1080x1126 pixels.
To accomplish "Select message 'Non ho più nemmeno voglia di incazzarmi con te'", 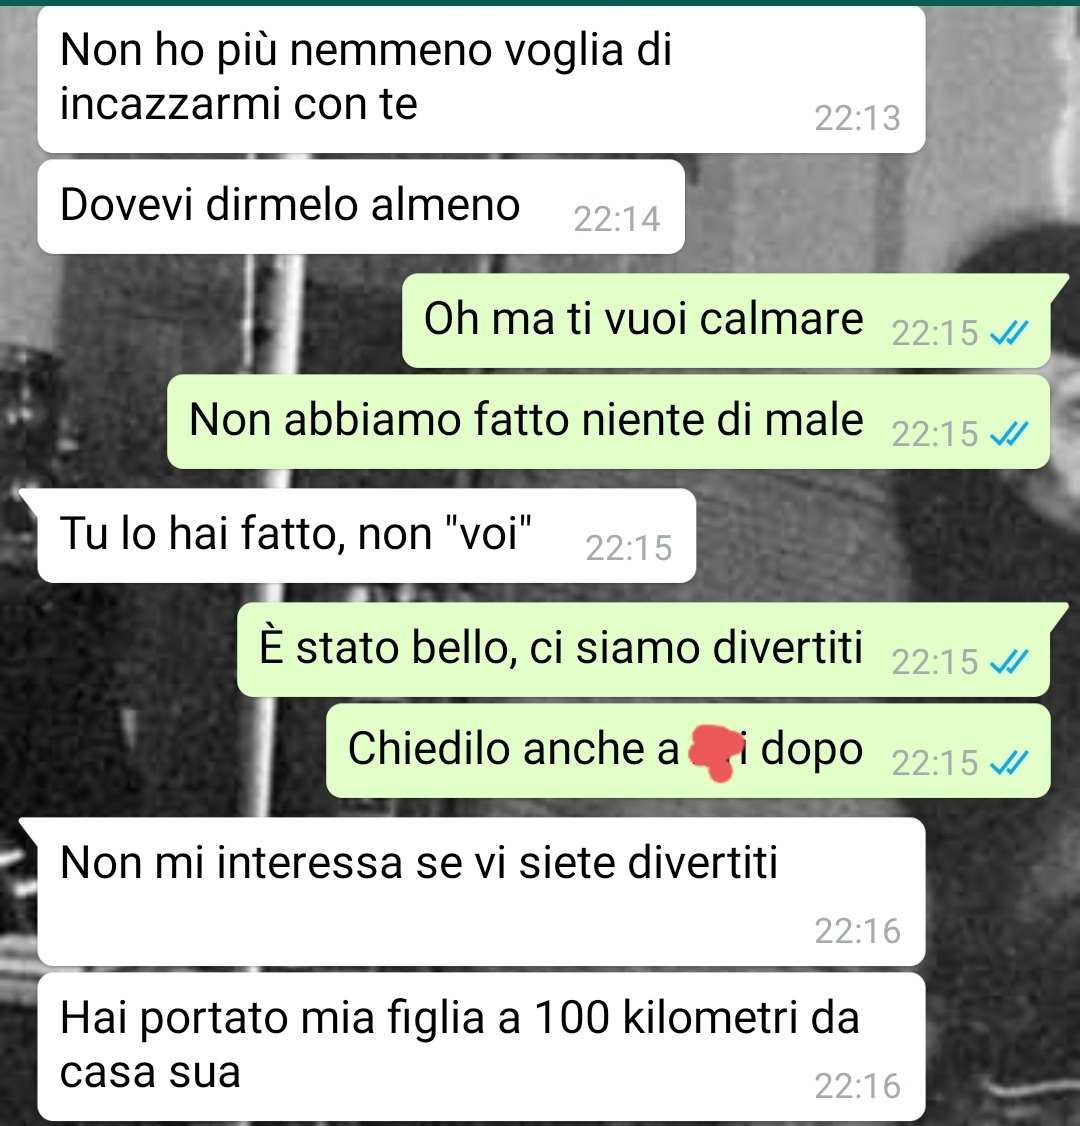I will (x=481, y=79).
